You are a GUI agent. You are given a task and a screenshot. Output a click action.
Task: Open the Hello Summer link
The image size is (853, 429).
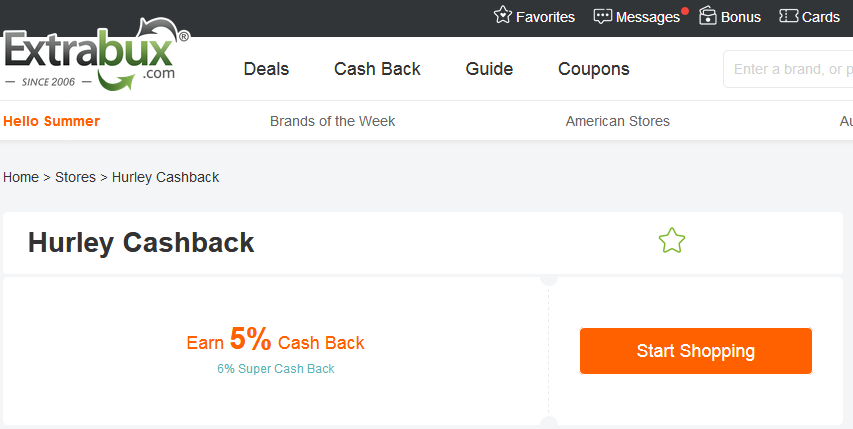[52, 121]
